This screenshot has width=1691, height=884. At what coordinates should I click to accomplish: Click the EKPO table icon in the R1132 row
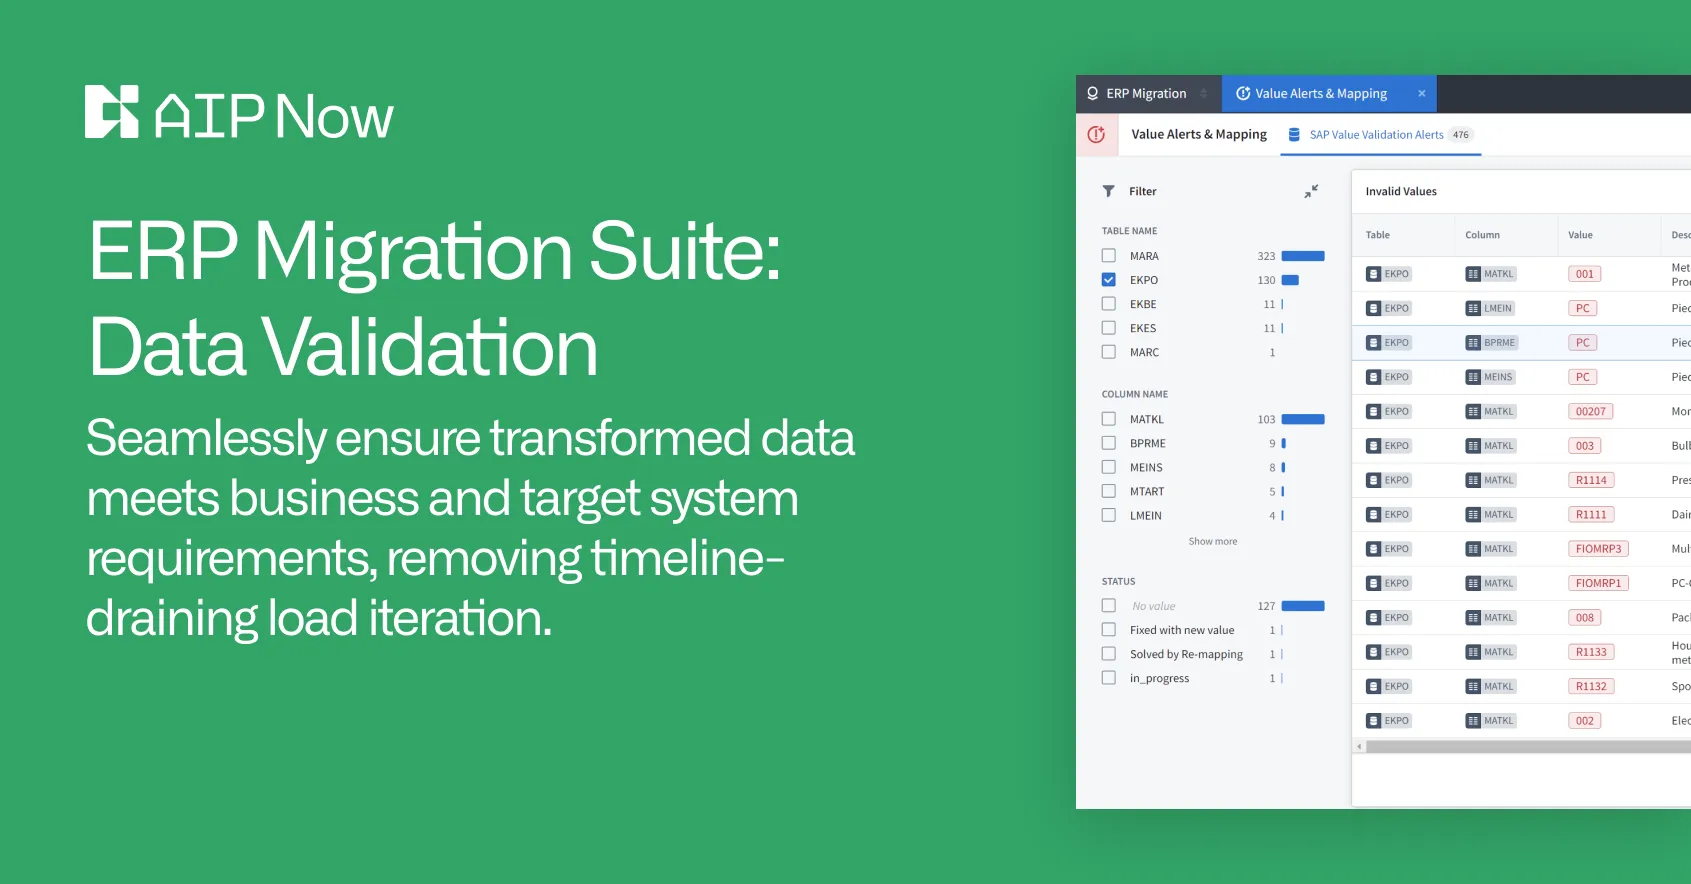click(x=1374, y=686)
